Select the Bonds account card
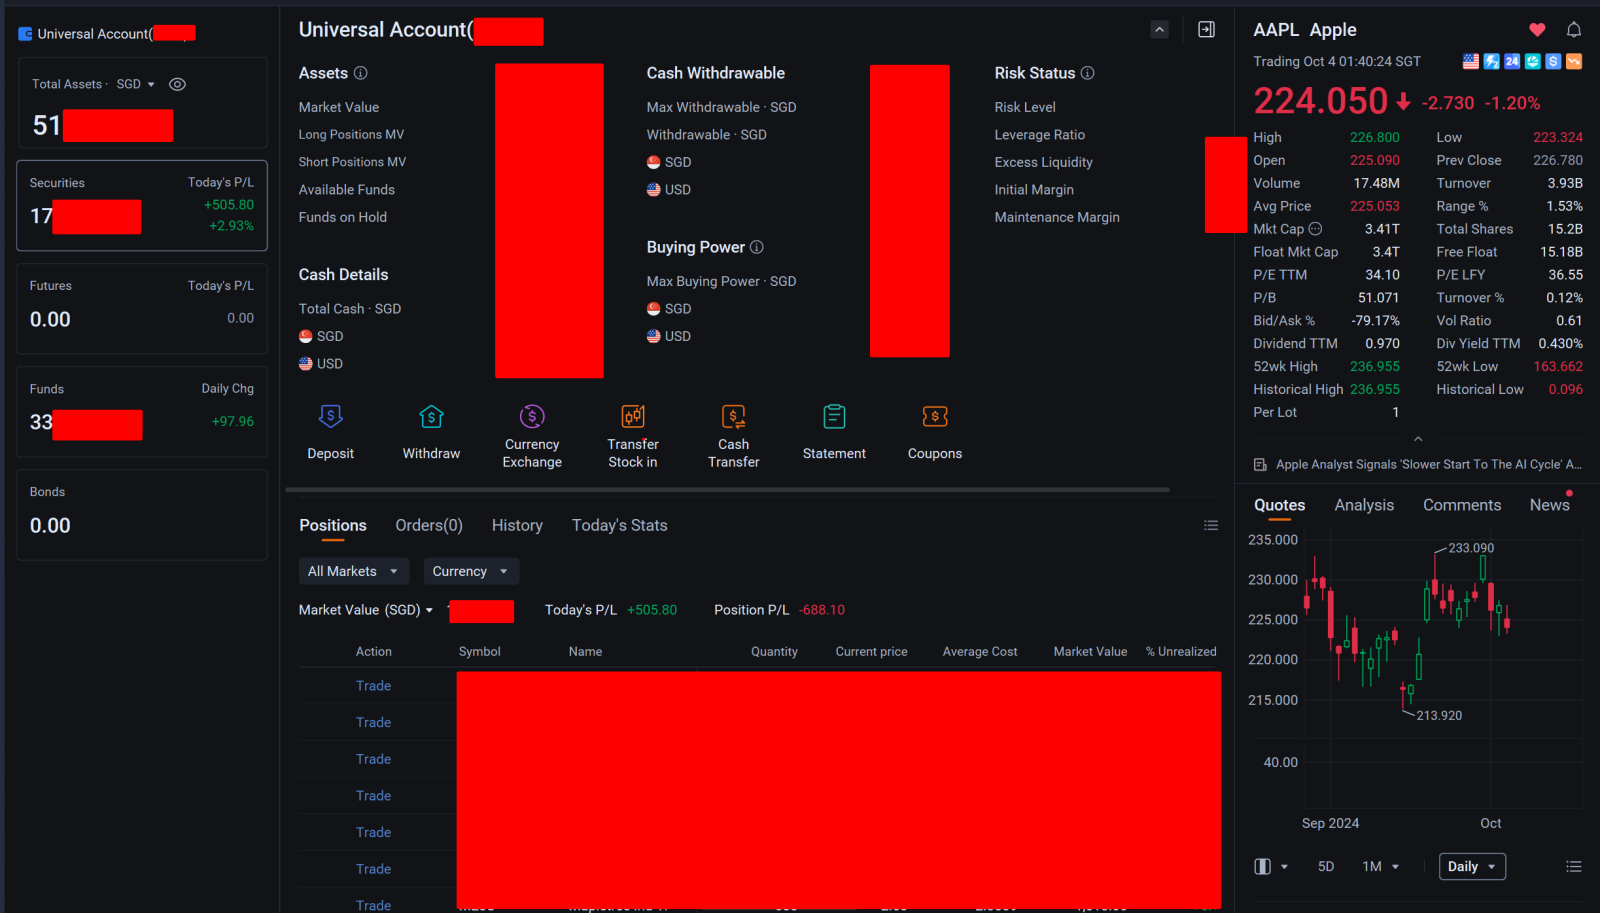Screen dimensions: 1600x913 142,515
